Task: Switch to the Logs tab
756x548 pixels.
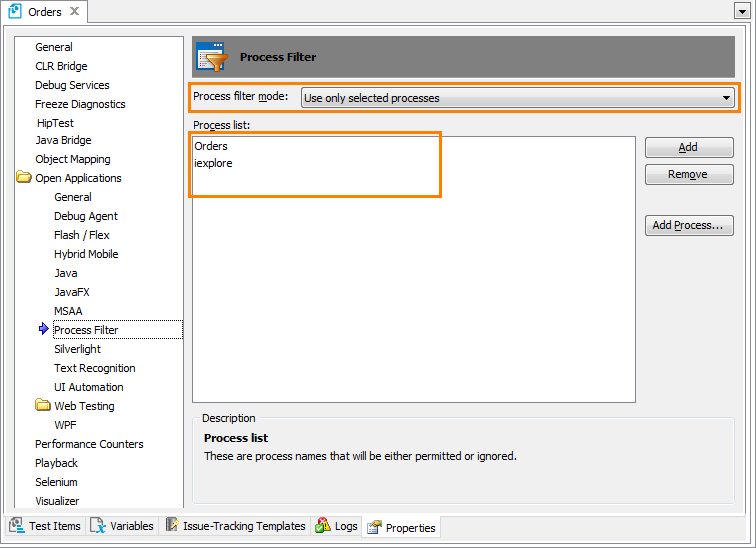Action: coord(337,526)
